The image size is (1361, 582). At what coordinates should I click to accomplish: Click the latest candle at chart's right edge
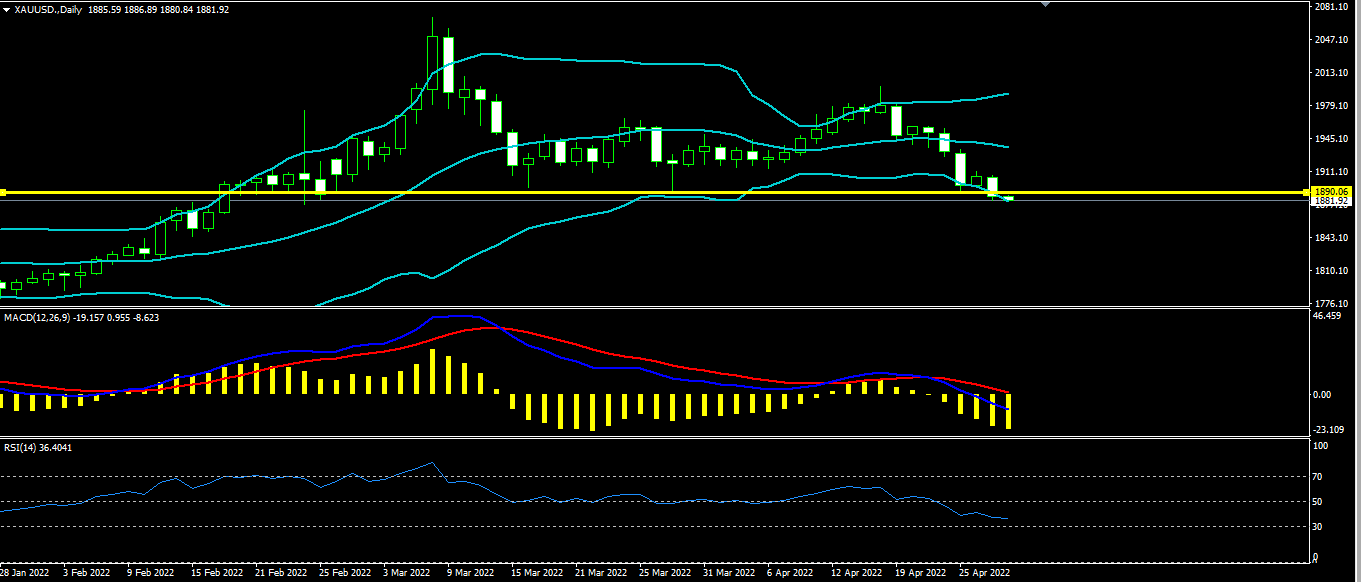click(1008, 198)
